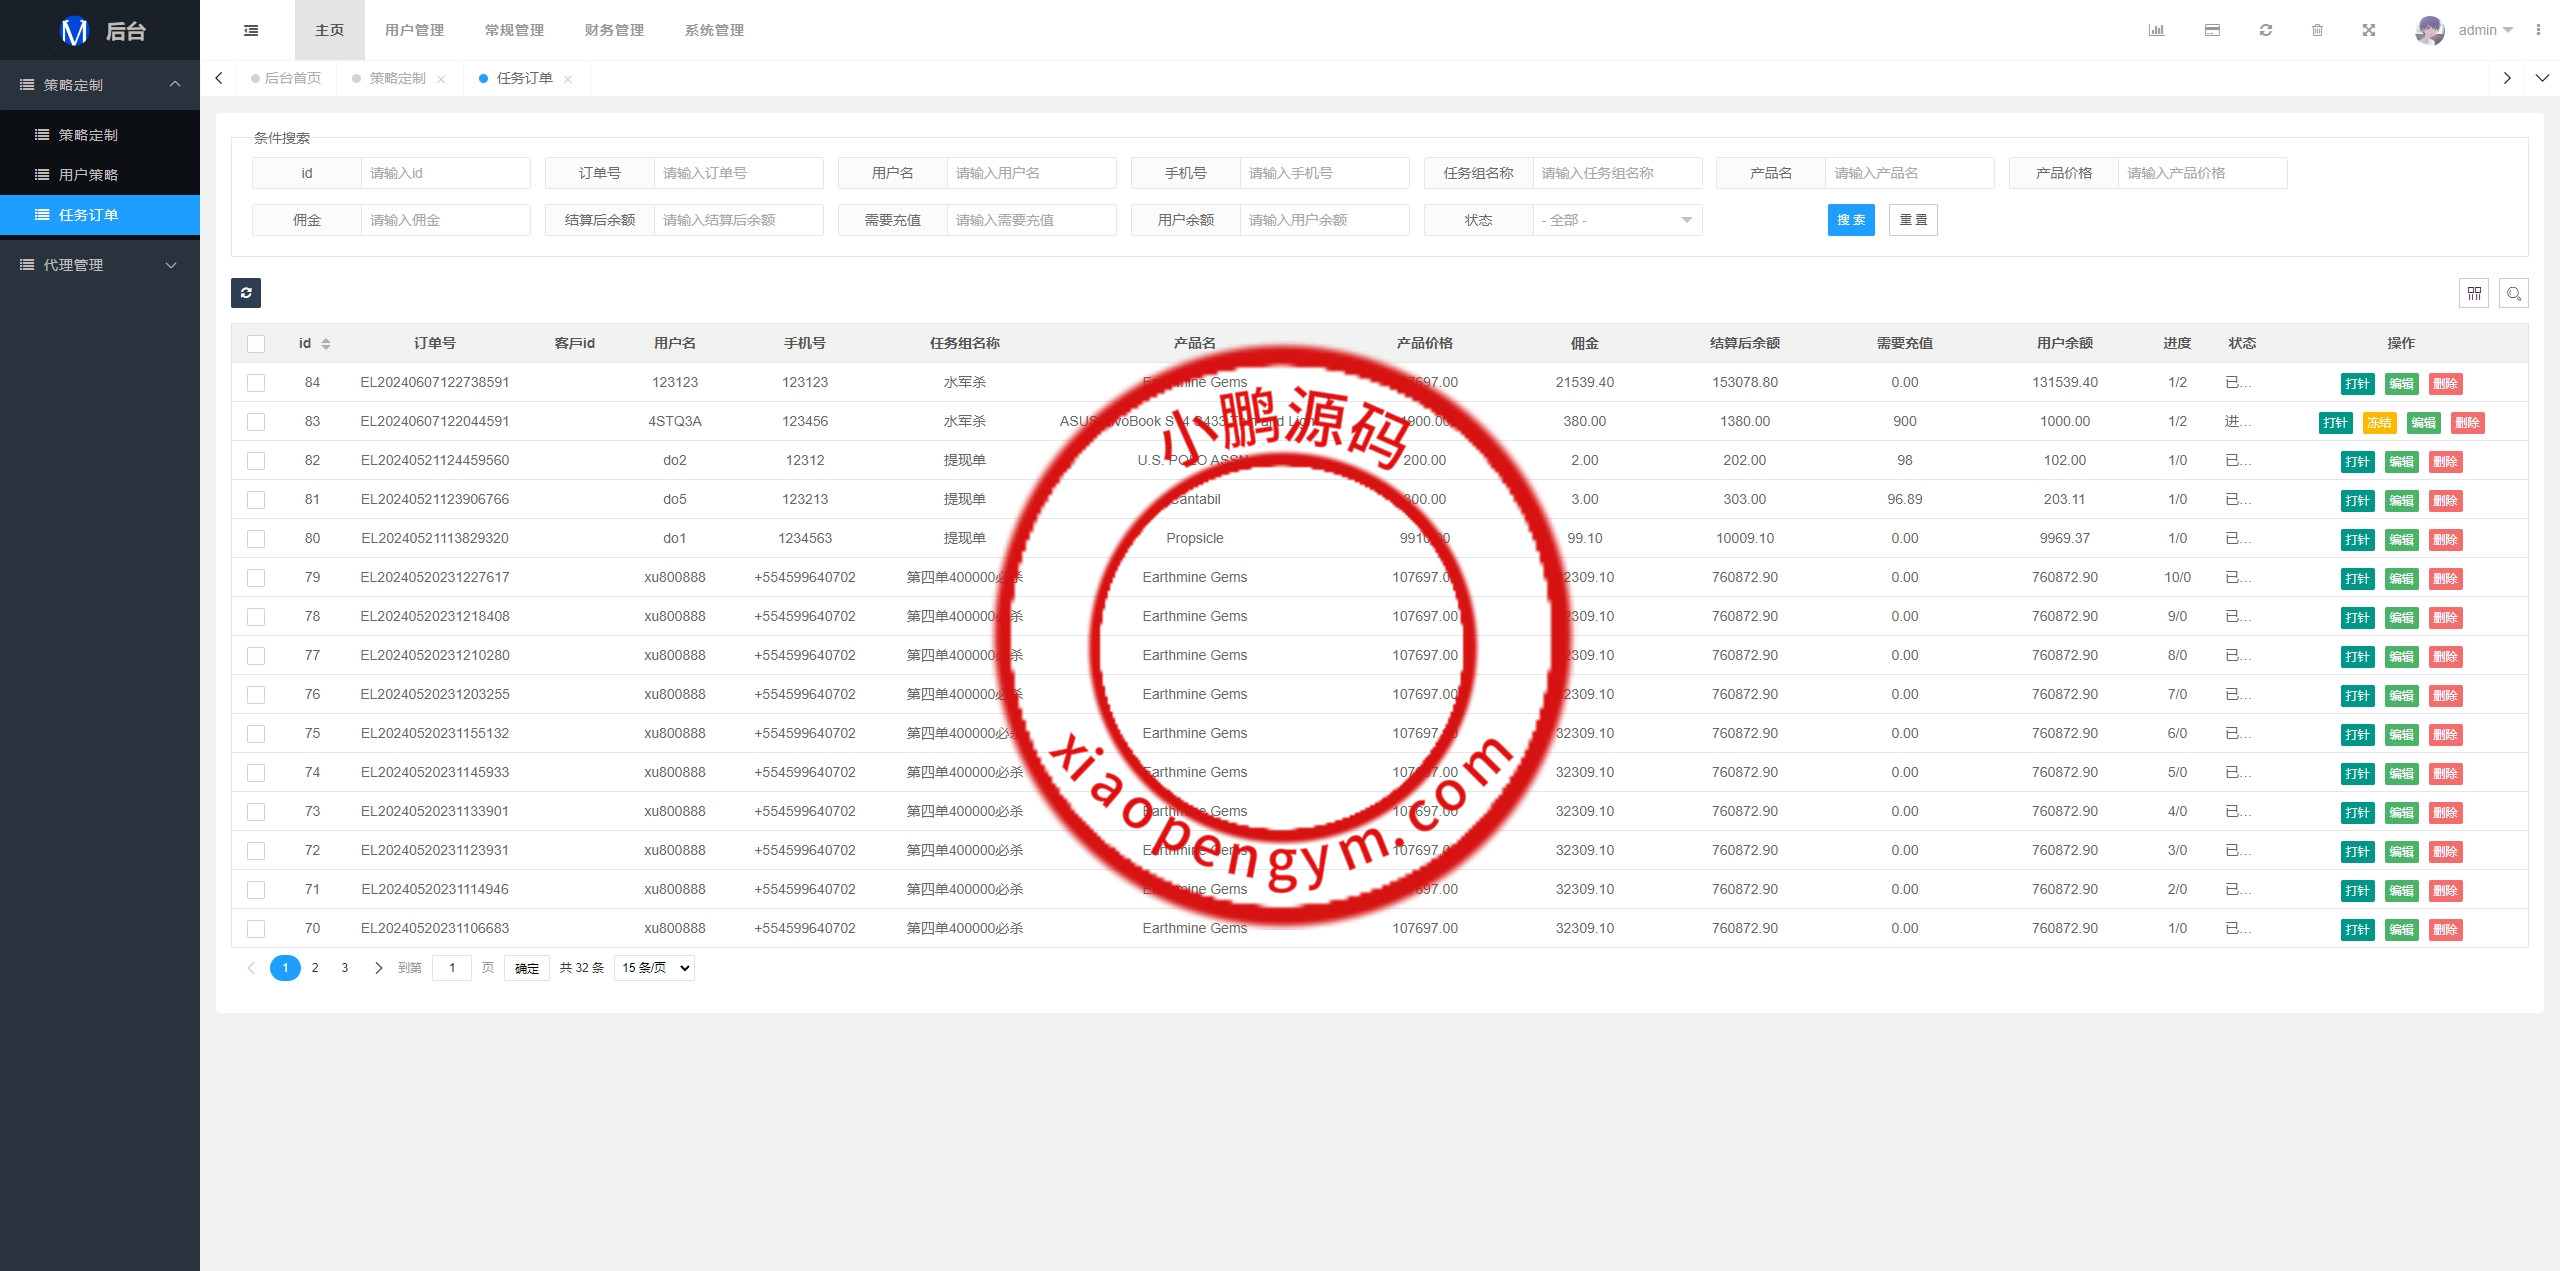Click the table search magnifier icon
The width and height of the screenshot is (2560, 1271).
[x=2514, y=293]
